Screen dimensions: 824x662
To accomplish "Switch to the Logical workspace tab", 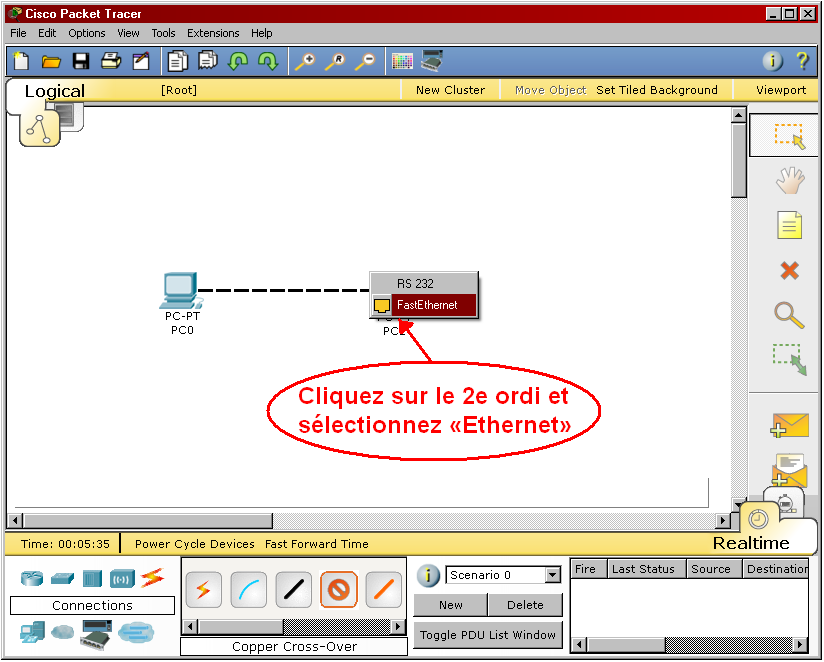I will 55,91.
